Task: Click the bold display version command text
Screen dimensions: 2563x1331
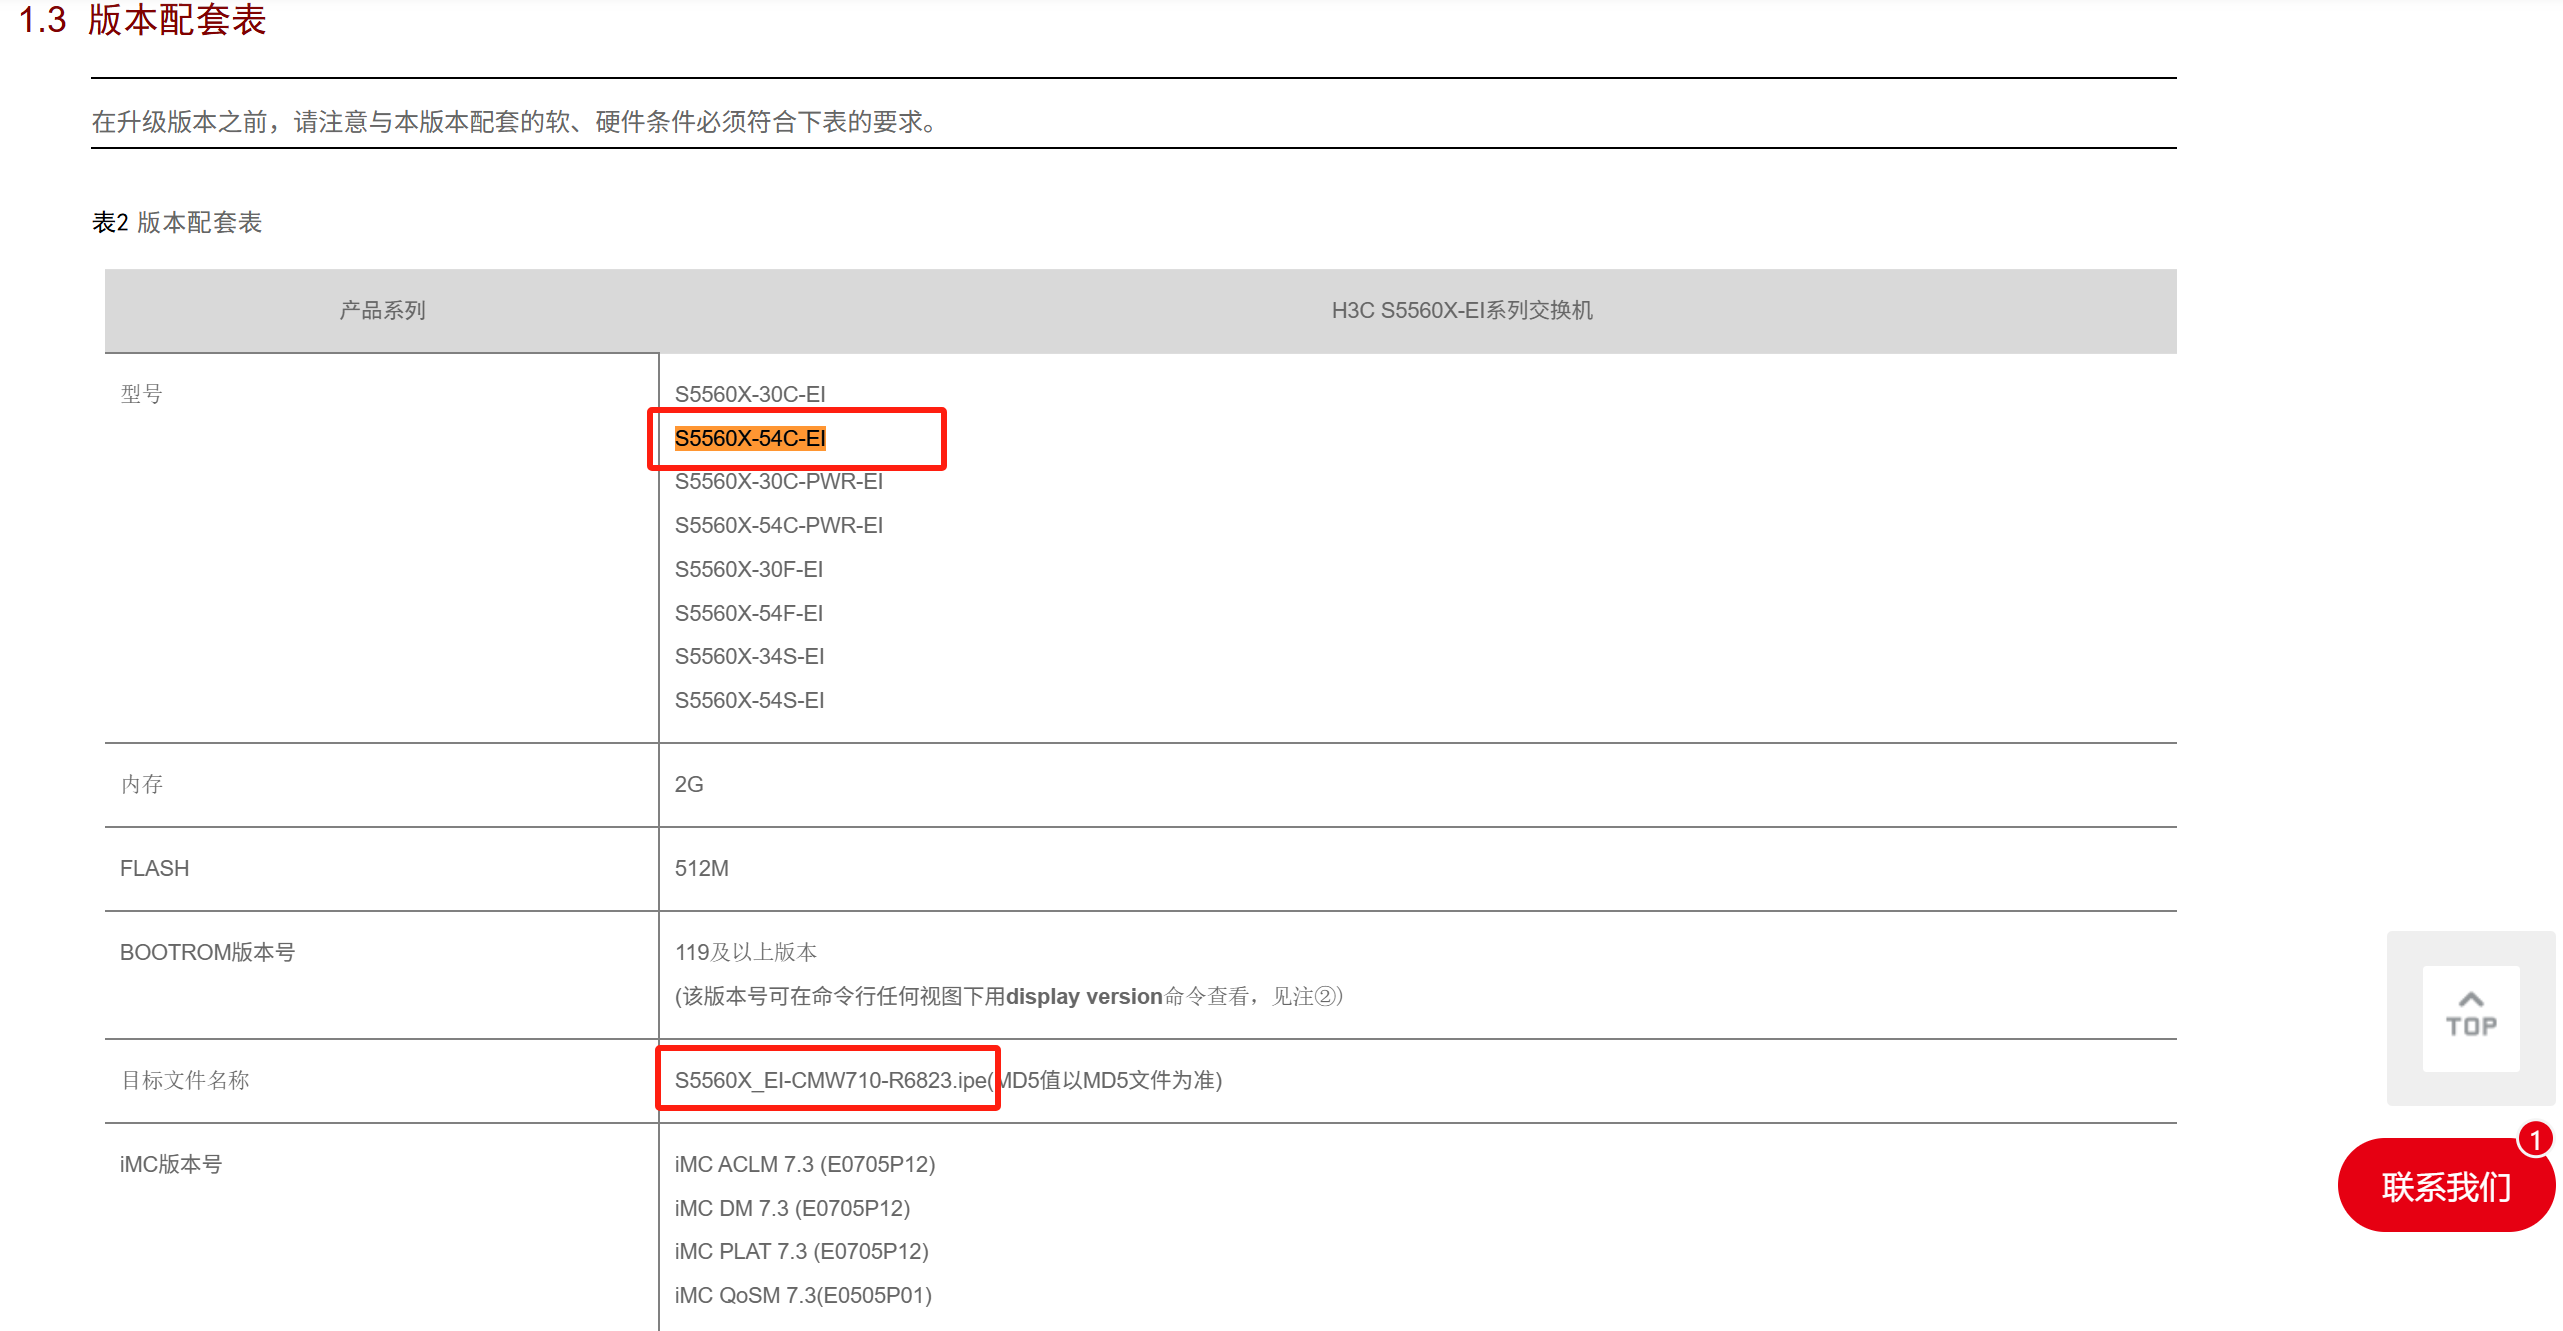Action: pyautogui.click(x=1083, y=997)
